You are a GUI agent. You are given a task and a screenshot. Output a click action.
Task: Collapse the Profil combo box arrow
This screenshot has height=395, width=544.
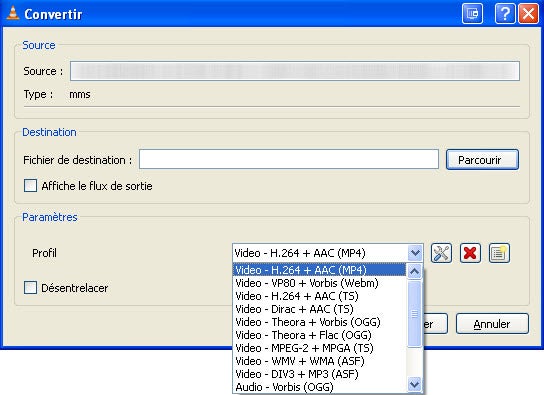coord(415,253)
